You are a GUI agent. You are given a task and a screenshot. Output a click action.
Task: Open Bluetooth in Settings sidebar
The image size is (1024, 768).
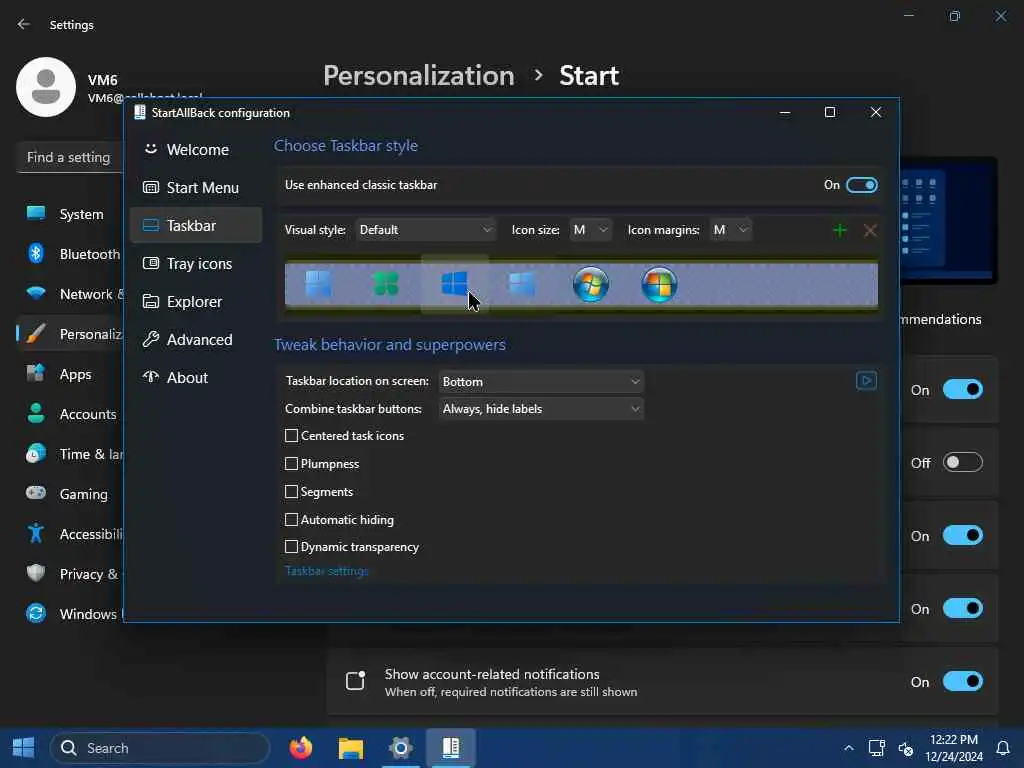[x=71, y=254]
